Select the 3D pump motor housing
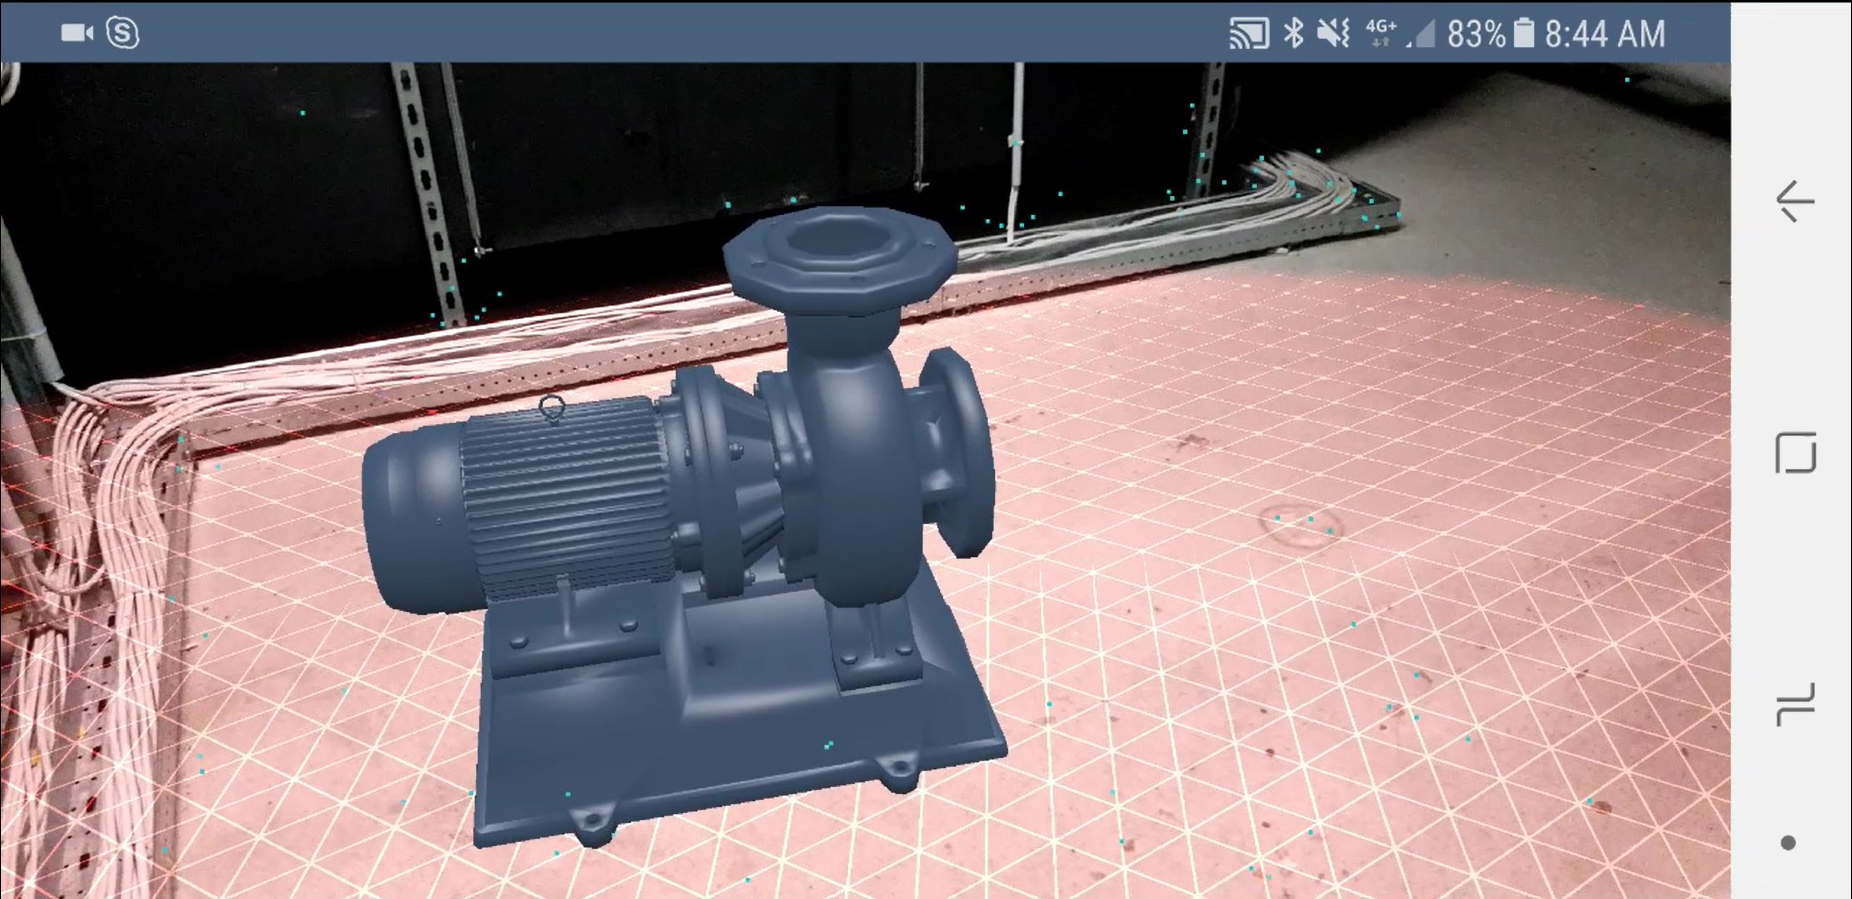Viewport: 1852px width, 899px height. (520, 505)
